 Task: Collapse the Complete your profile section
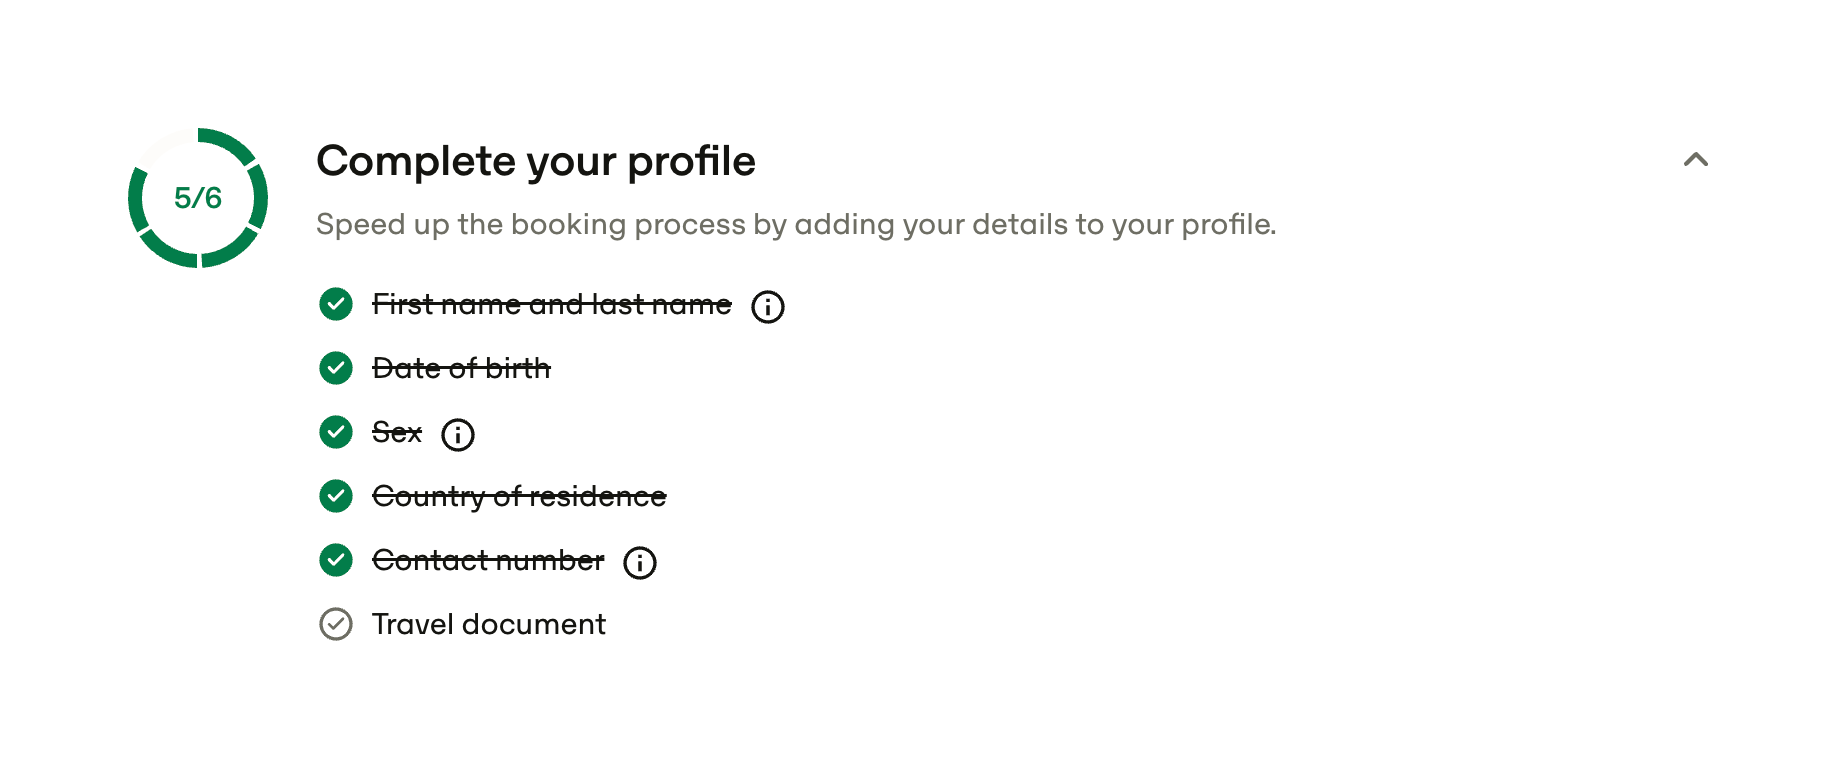(1695, 160)
